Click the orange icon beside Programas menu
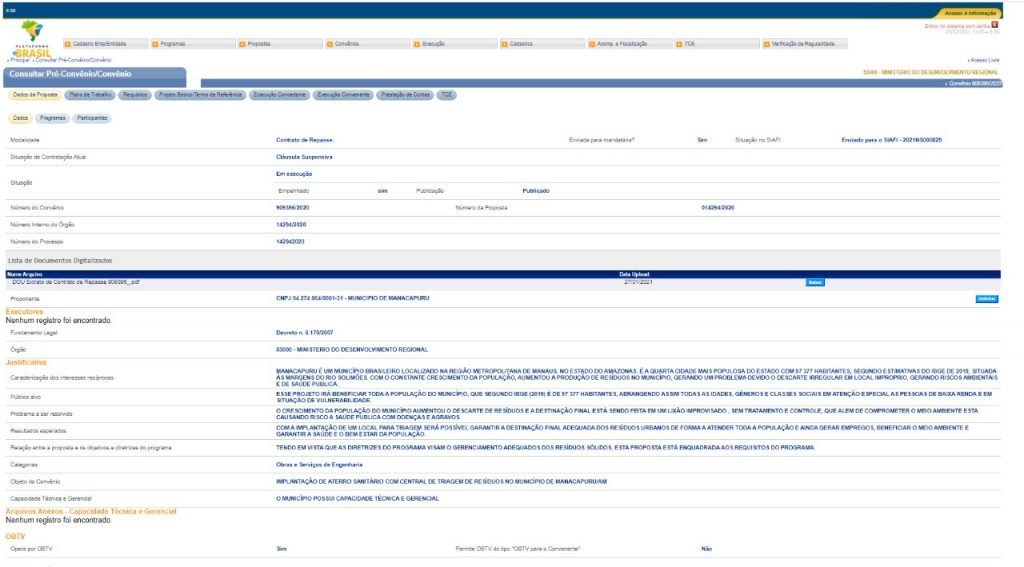Screen dimensions: 1024x567 pos(155,44)
